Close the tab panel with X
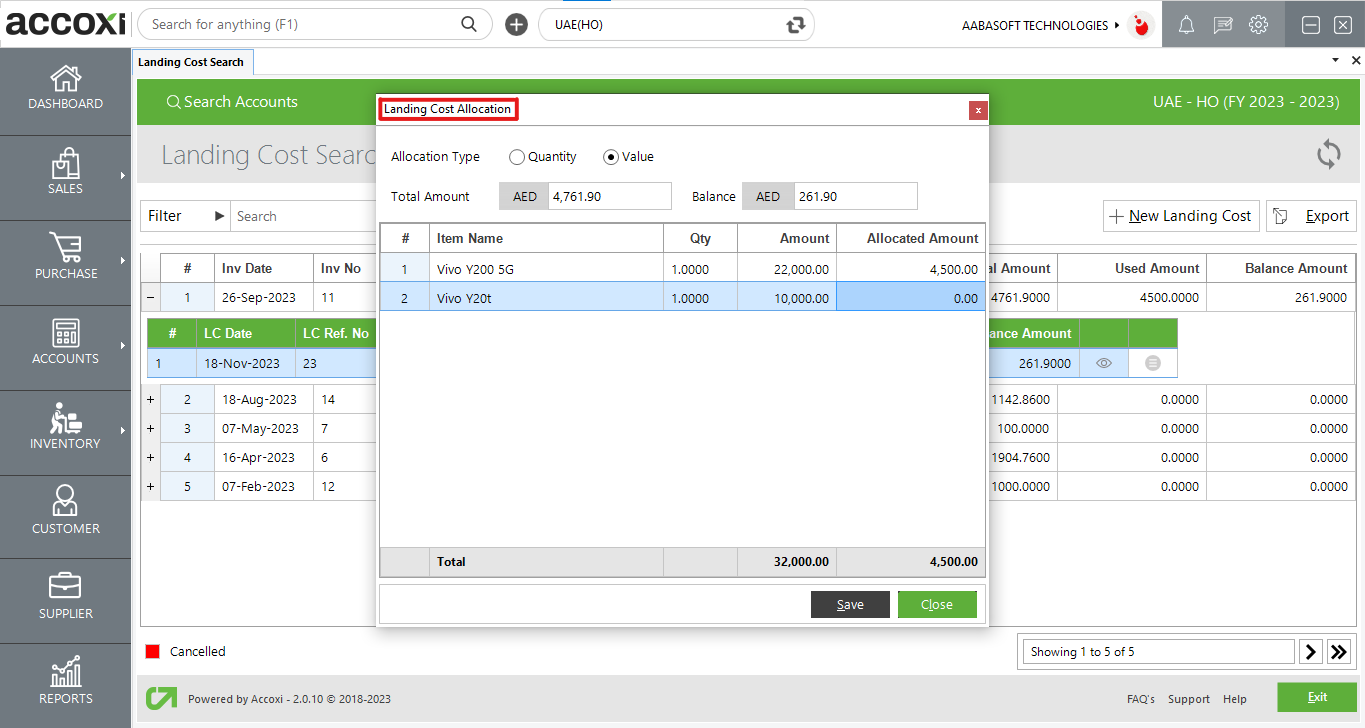 point(1356,60)
